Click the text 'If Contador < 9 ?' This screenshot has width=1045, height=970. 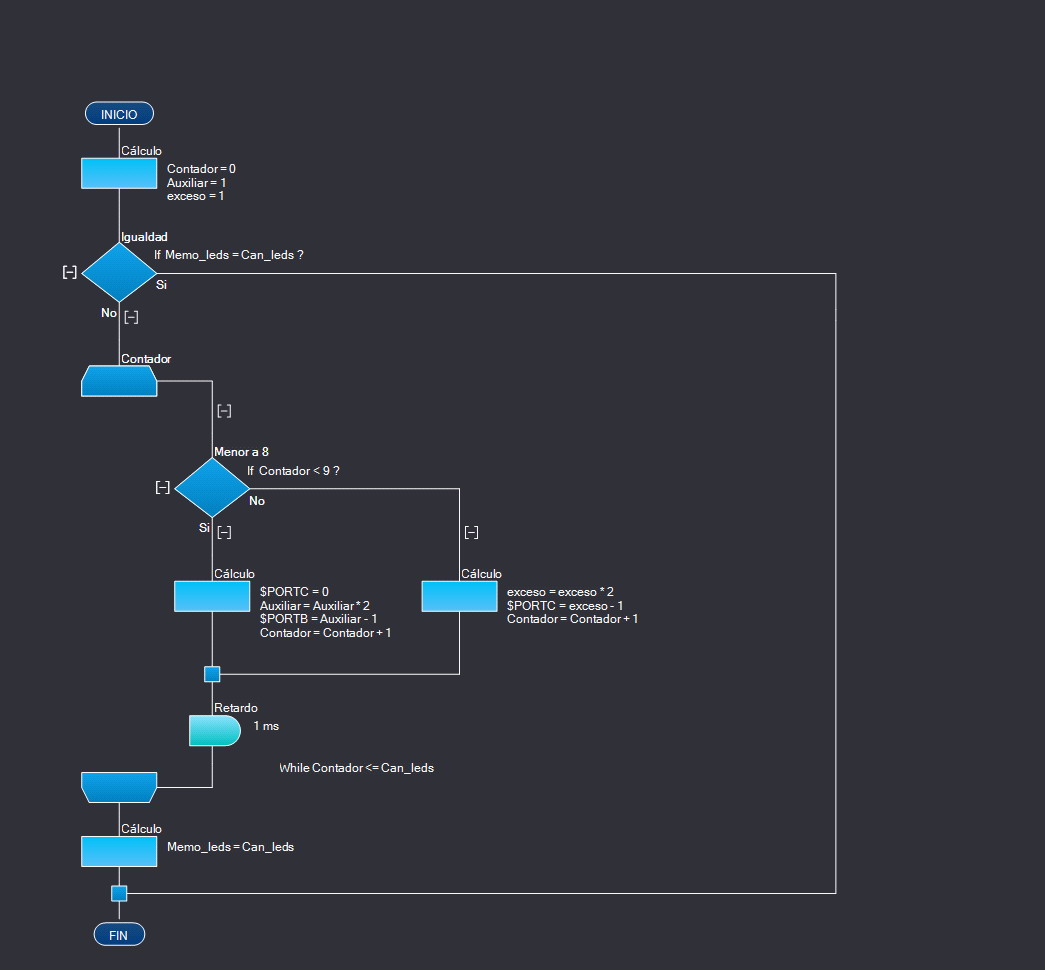point(293,471)
